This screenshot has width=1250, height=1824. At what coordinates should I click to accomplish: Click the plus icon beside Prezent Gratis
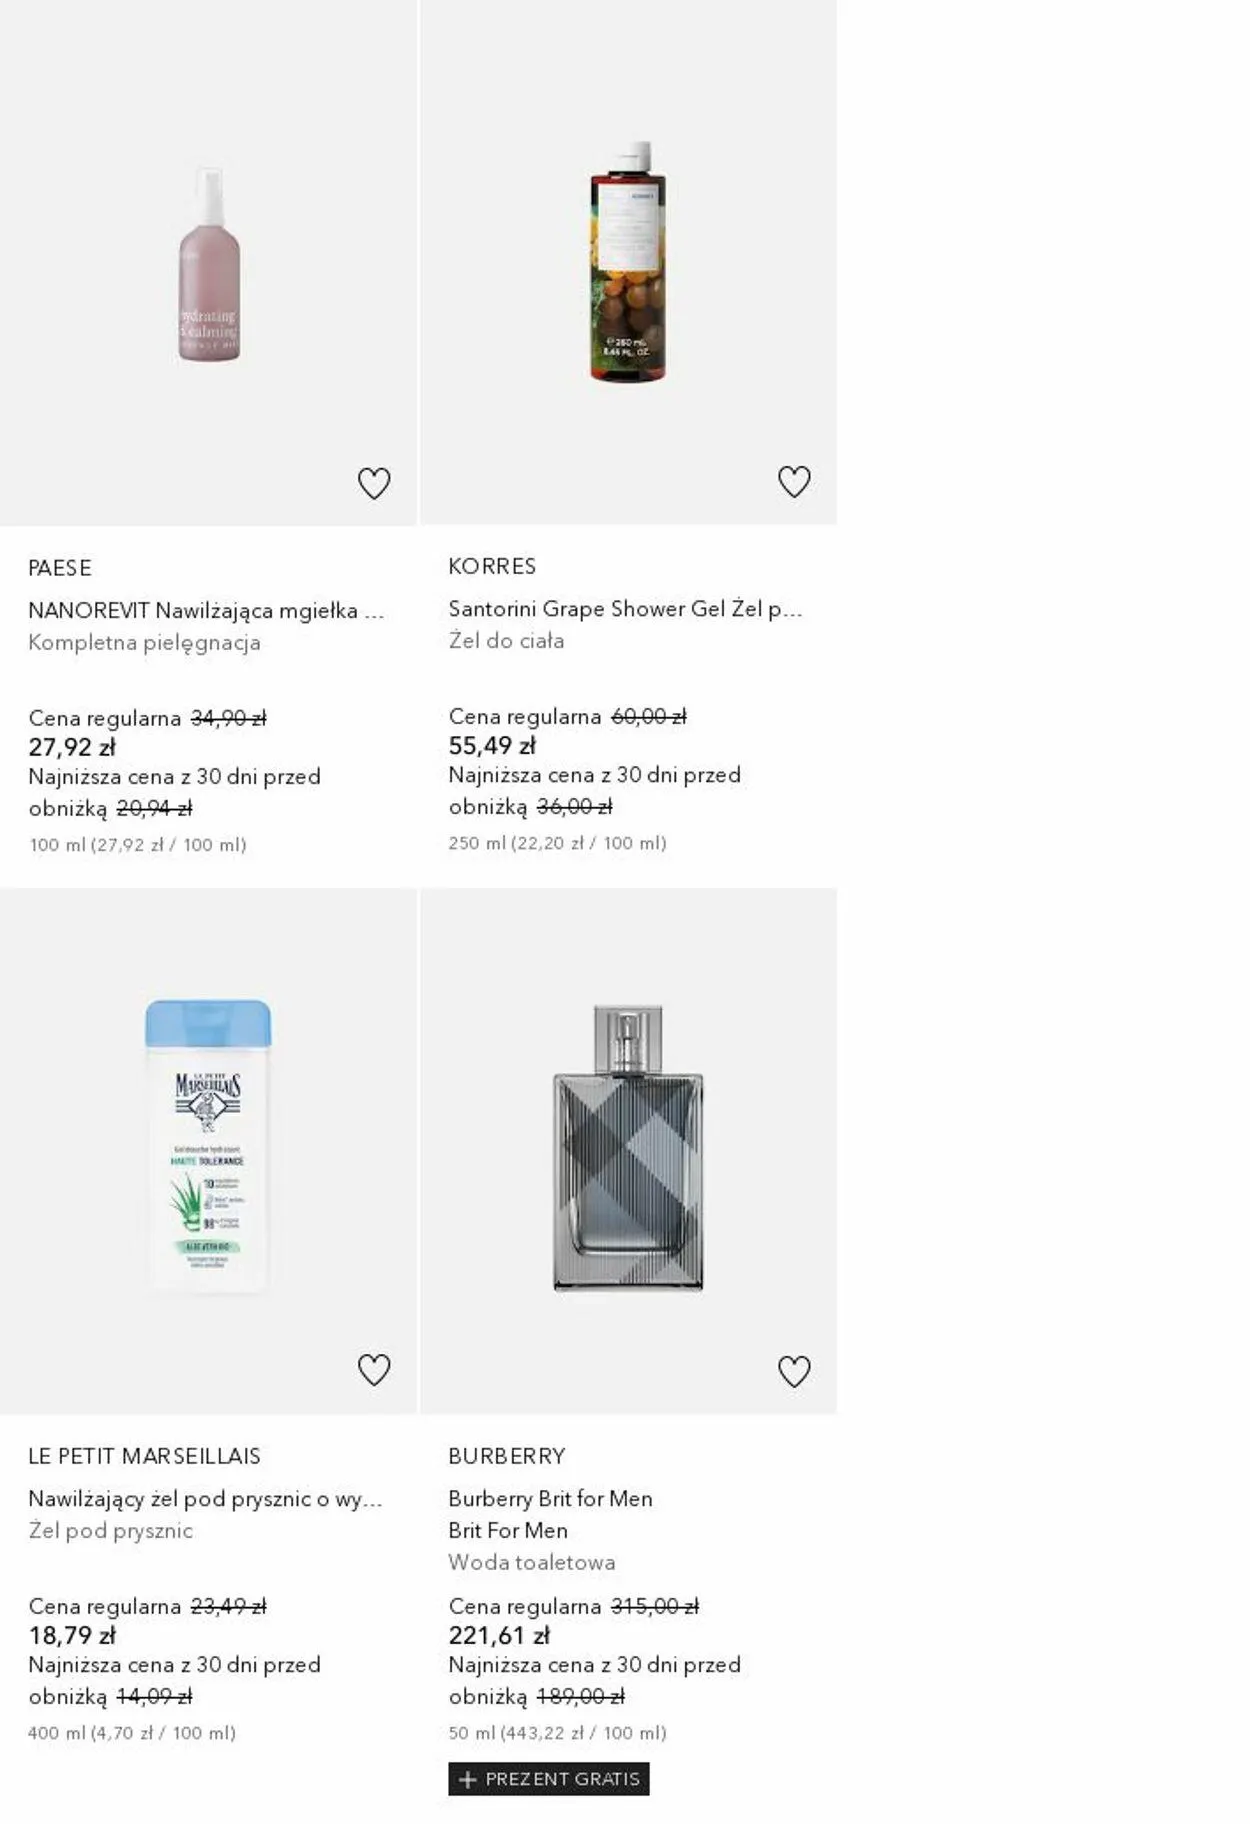[x=467, y=1779]
